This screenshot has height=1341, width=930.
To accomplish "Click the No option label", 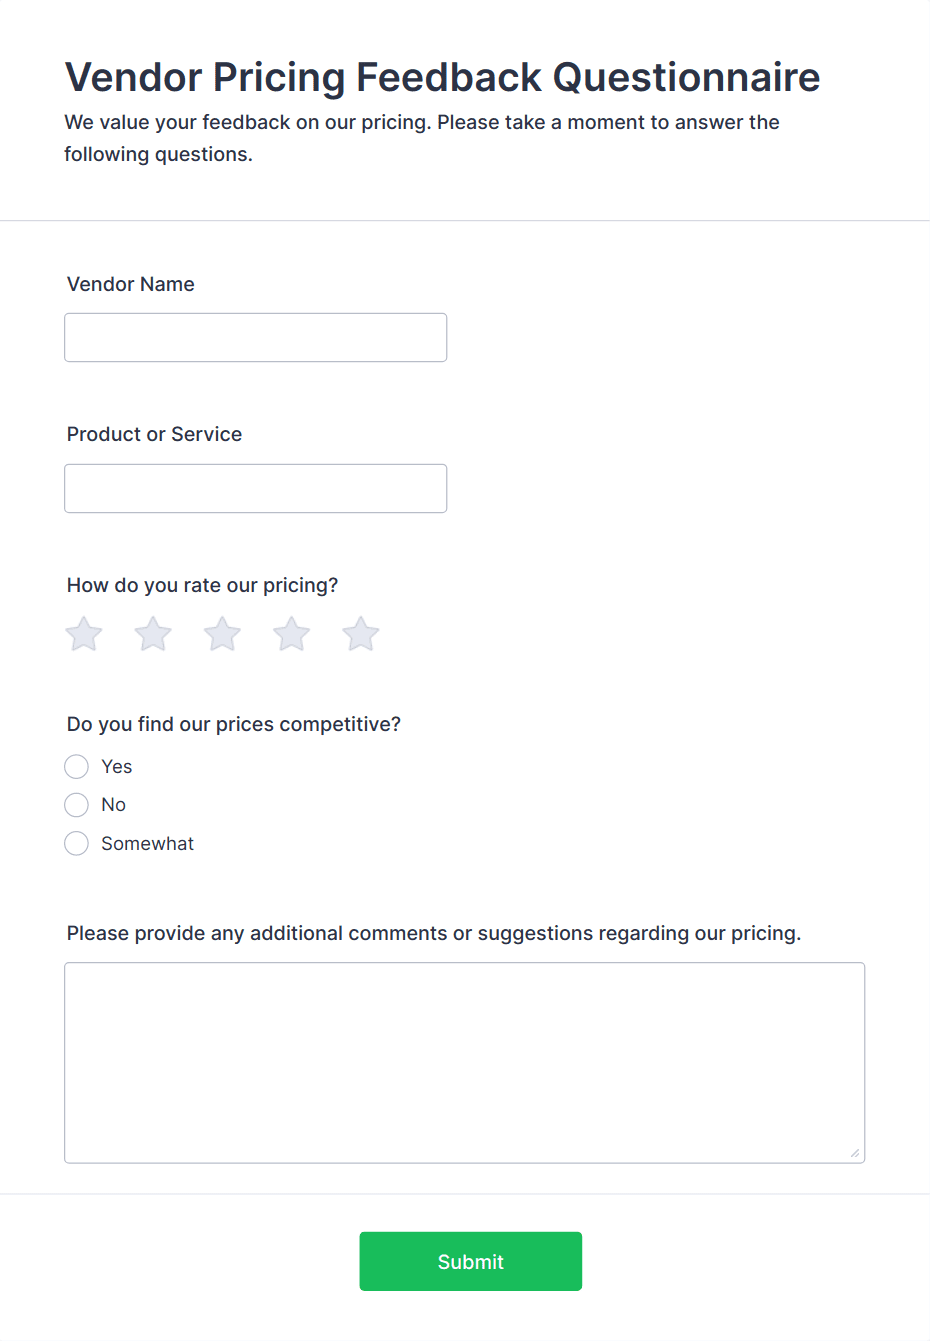I will (114, 805).
